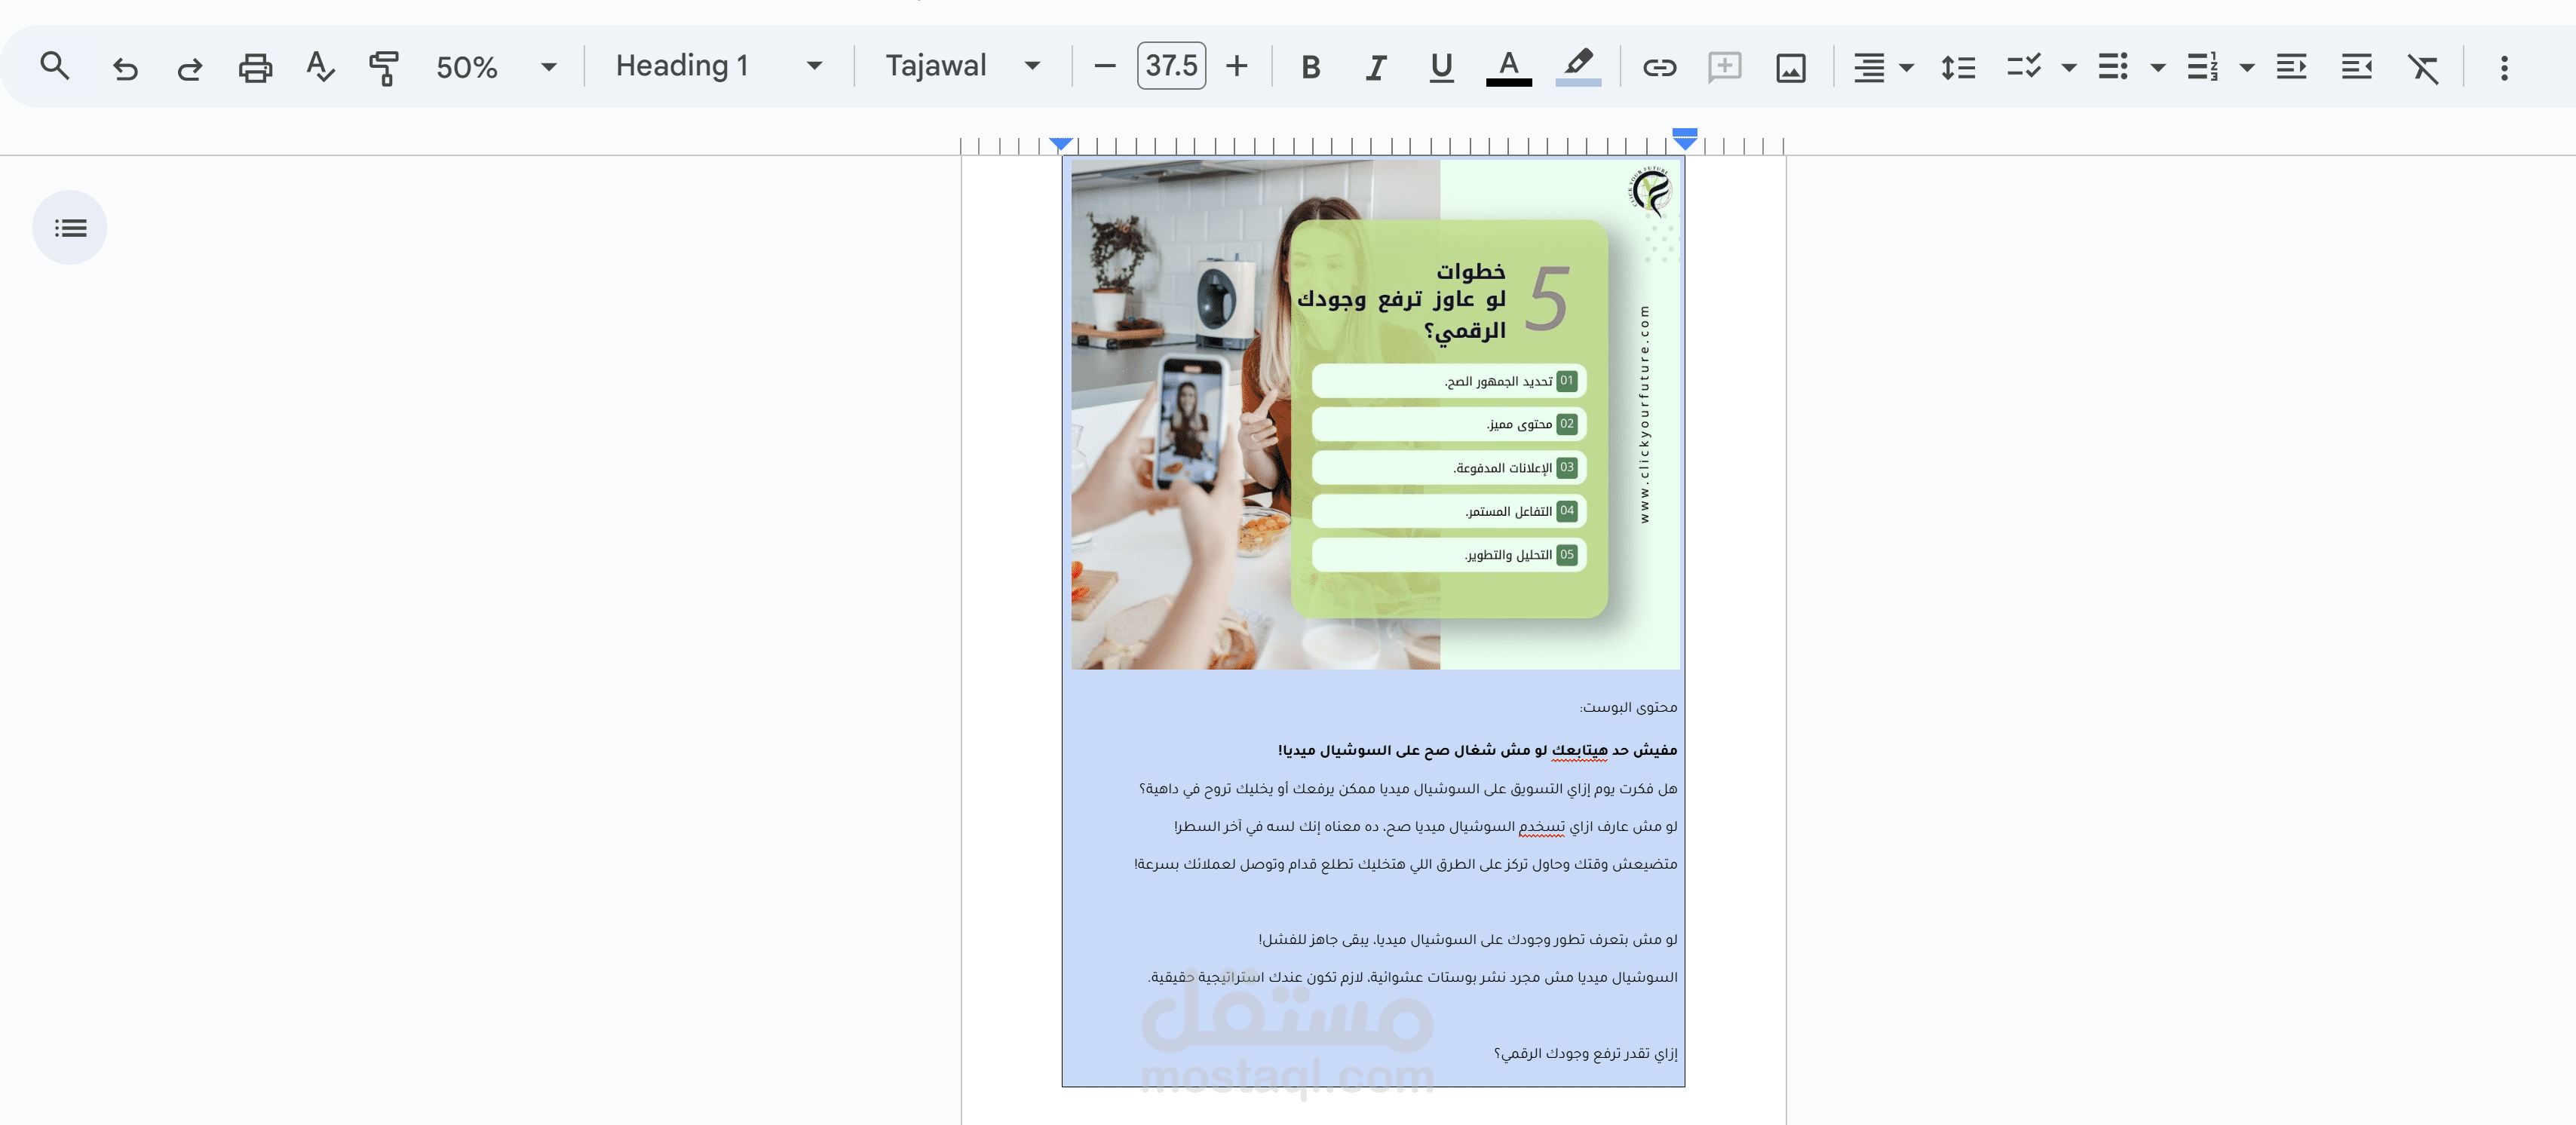The height and width of the screenshot is (1125, 2576).
Task: Insert an image
Action: coord(1790,67)
